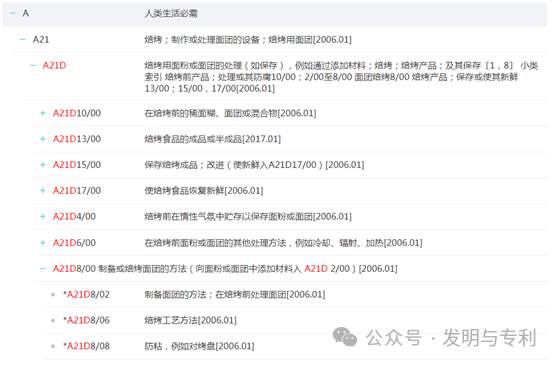Collapse the A21D subclass node

33,66
